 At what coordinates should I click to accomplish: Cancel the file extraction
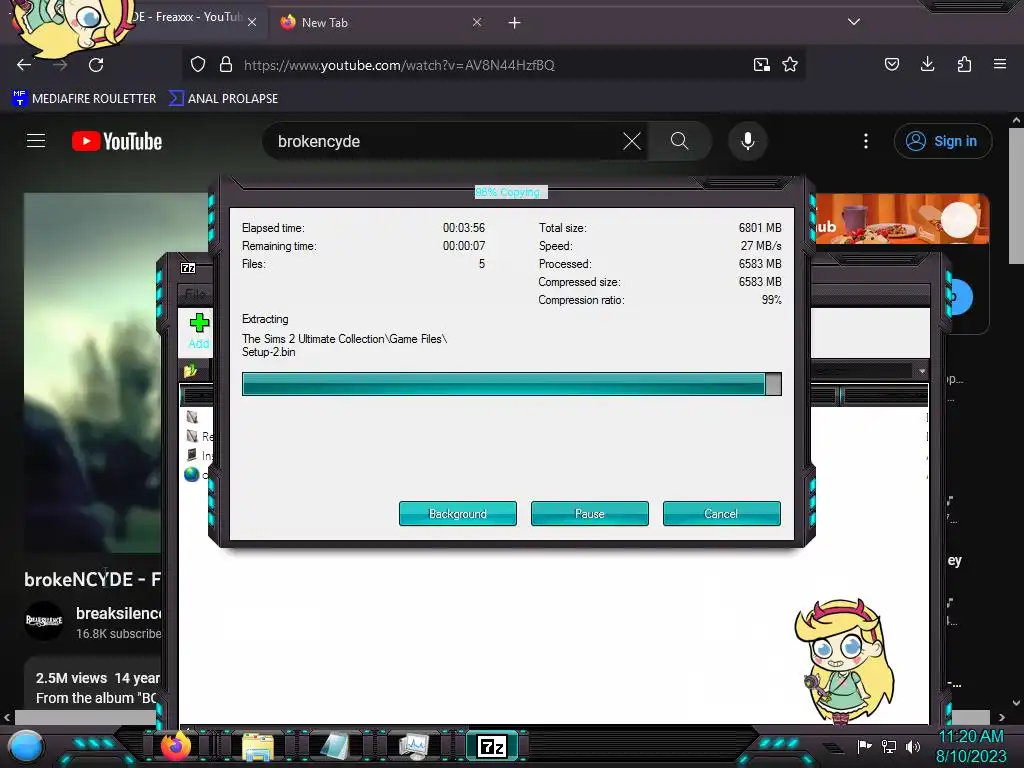click(722, 513)
